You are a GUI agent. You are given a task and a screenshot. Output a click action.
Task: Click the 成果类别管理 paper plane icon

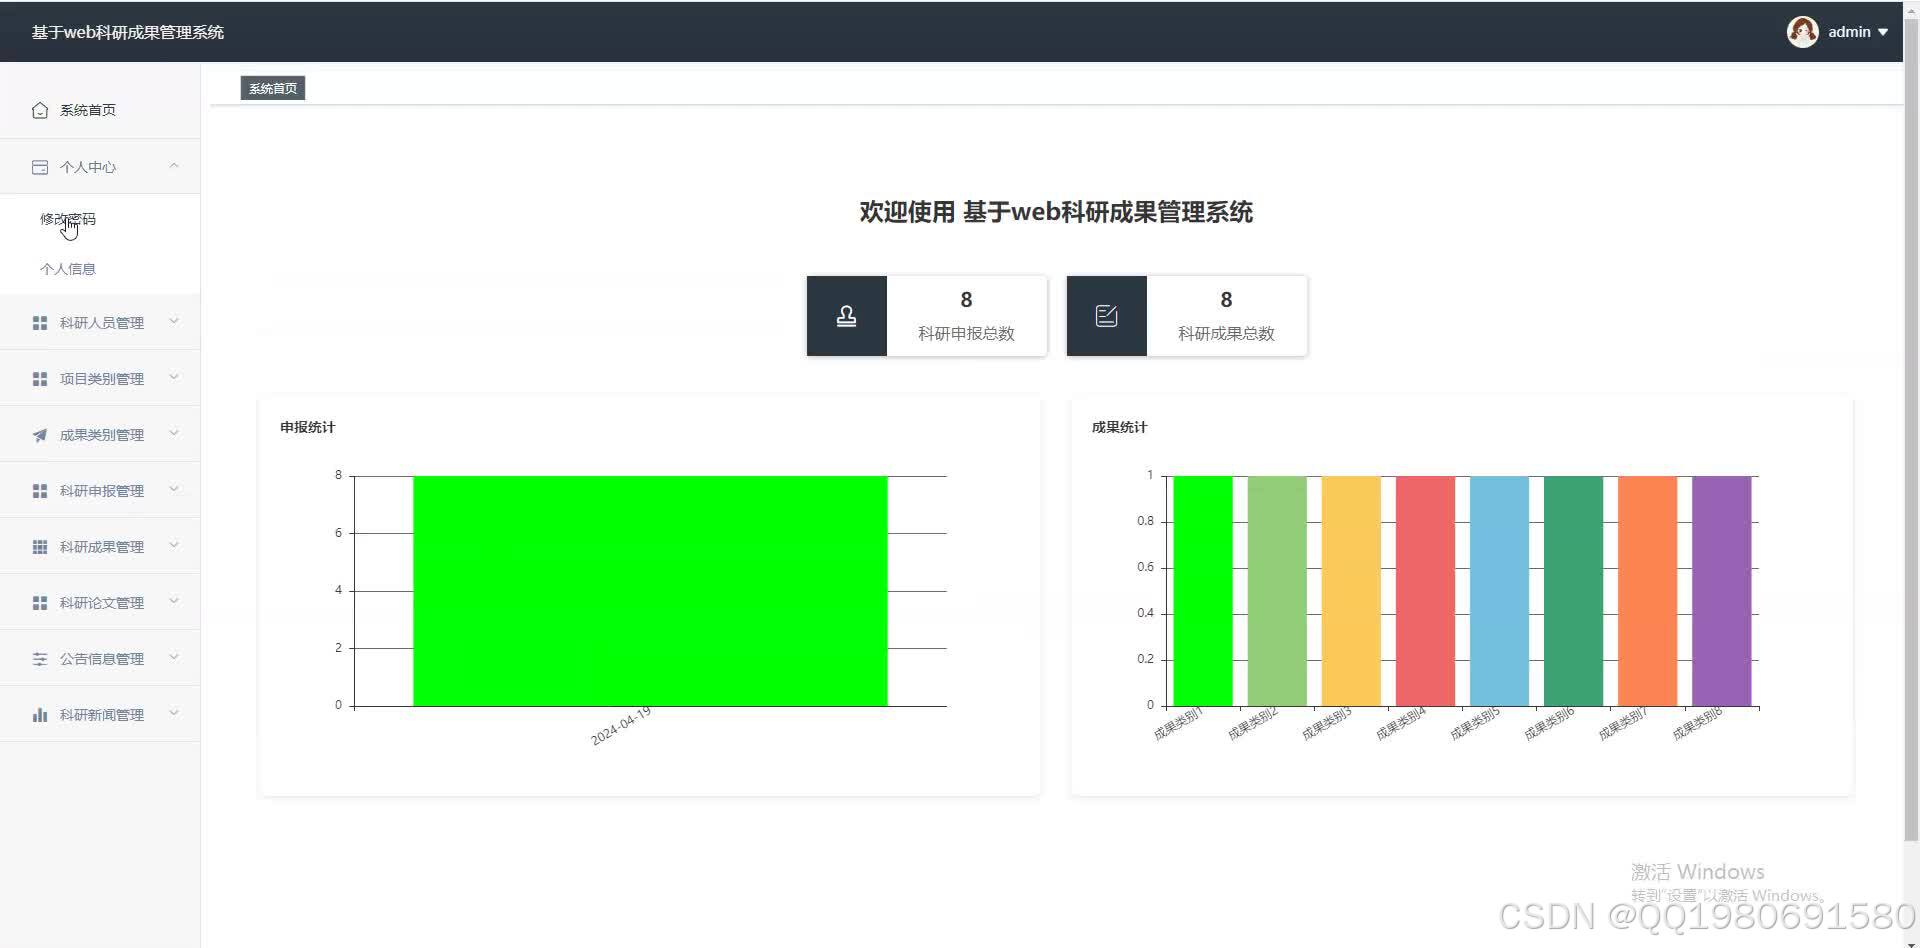[40, 435]
